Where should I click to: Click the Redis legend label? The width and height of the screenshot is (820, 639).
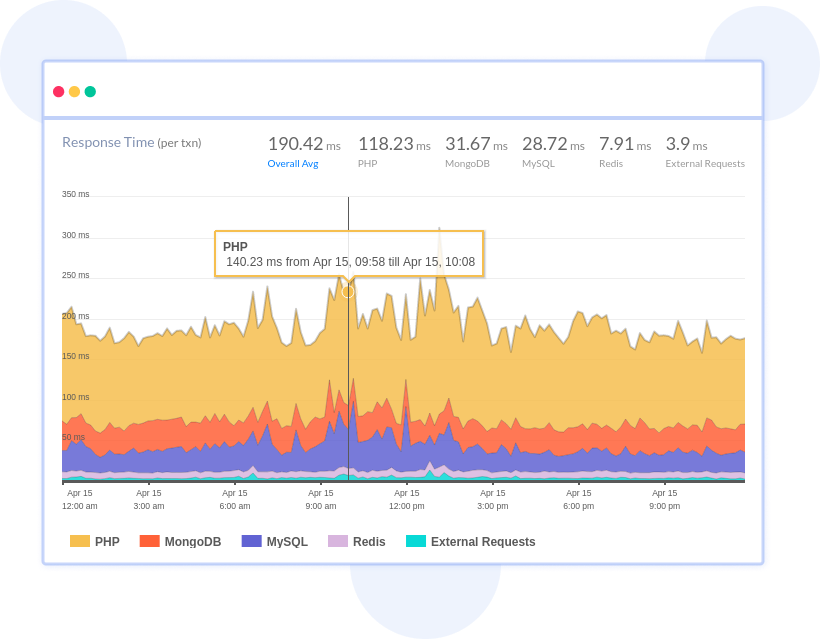pyautogui.click(x=369, y=542)
